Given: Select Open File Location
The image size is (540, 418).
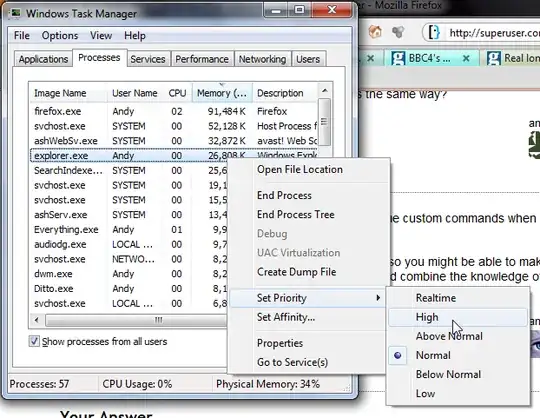Looking at the screenshot, I should tap(308, 169).
